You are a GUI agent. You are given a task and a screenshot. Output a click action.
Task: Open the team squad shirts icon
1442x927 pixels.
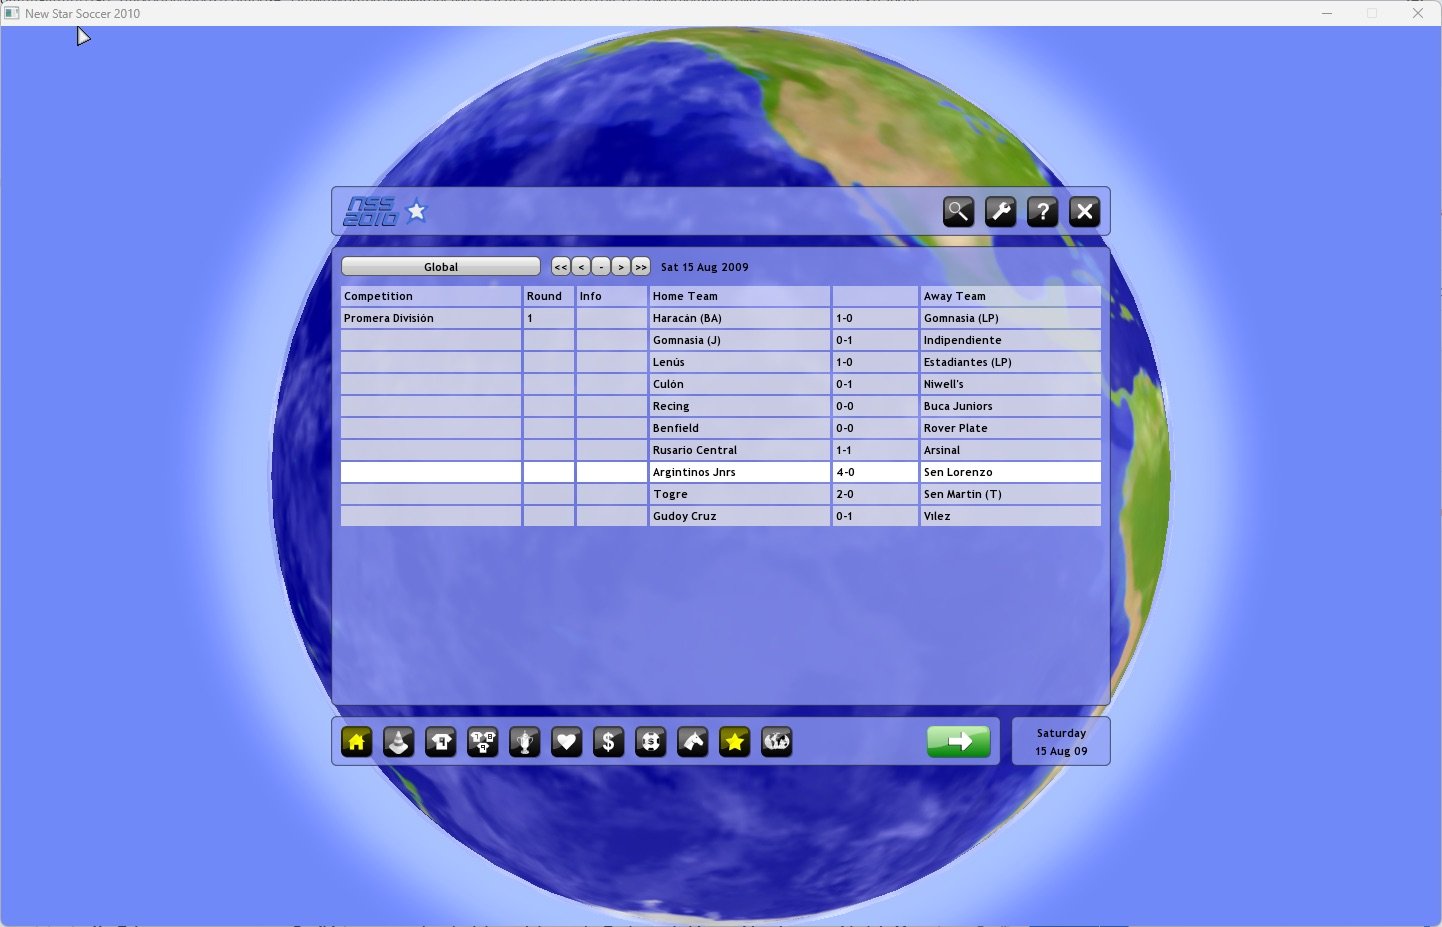[483, 742]
